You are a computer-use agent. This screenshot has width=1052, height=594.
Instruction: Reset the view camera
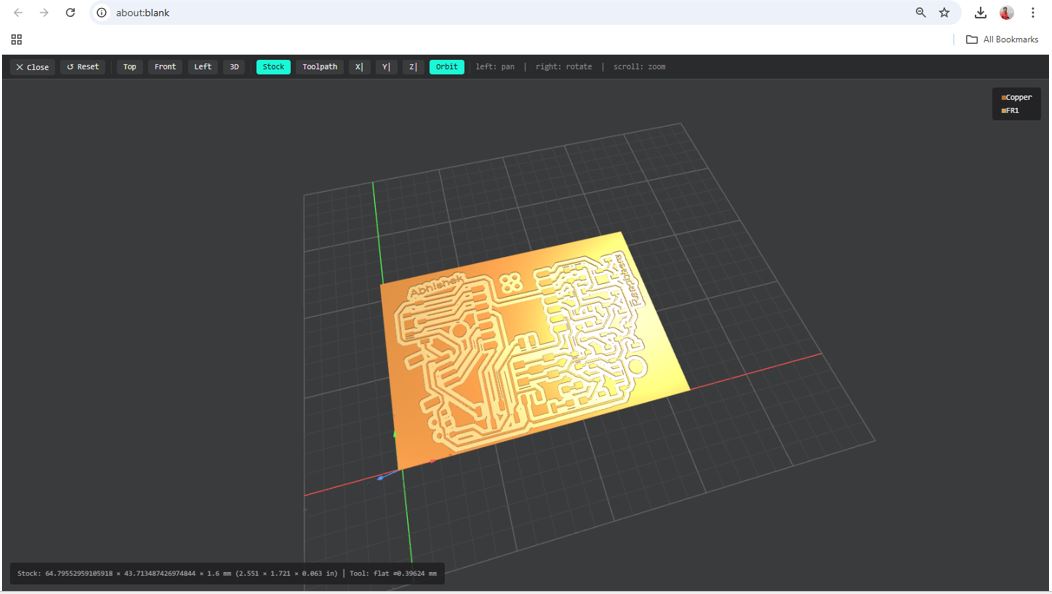coord(83,67)
